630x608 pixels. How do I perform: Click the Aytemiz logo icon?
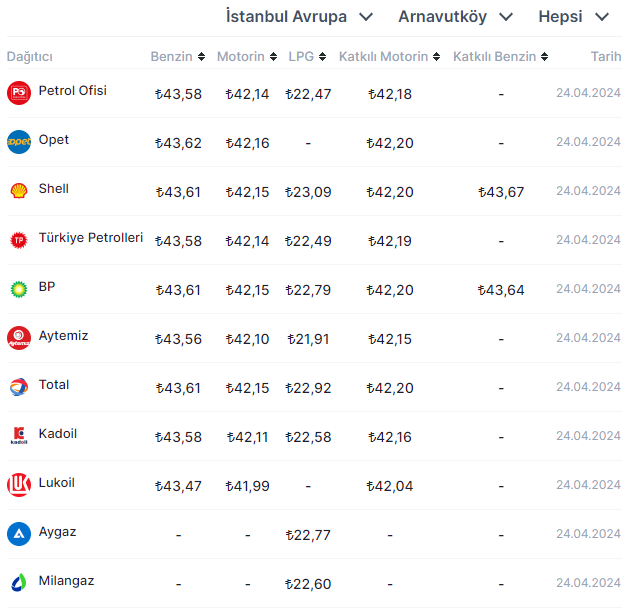click(19, 338)
